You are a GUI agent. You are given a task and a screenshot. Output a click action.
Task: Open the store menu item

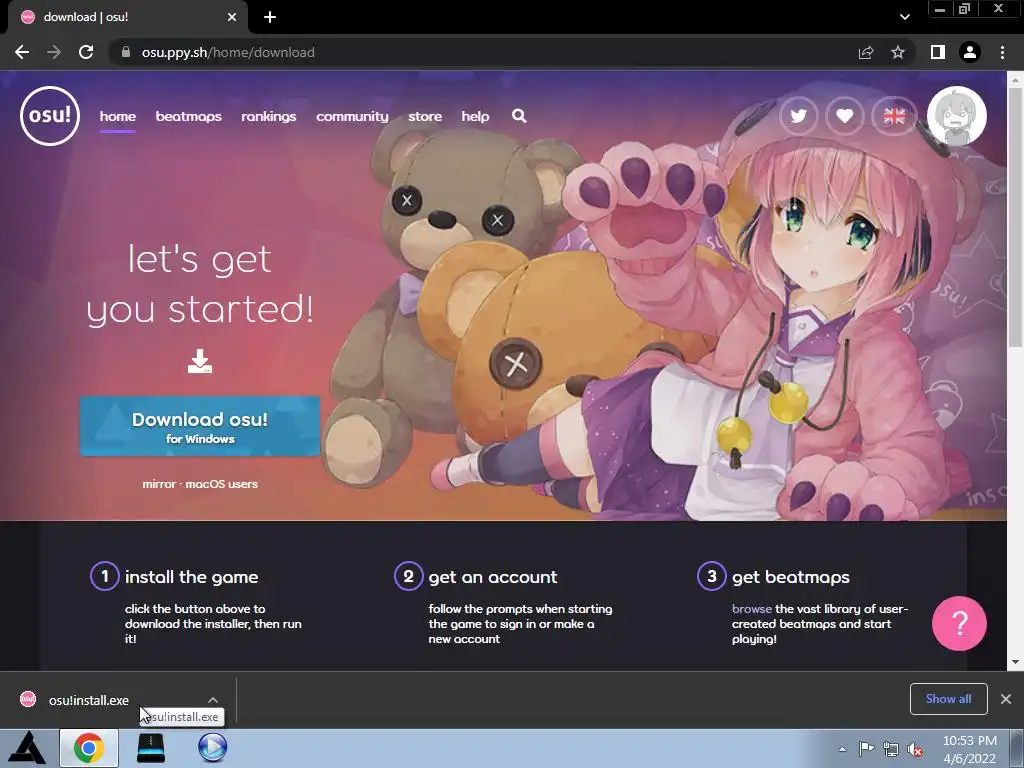(425, 116)
